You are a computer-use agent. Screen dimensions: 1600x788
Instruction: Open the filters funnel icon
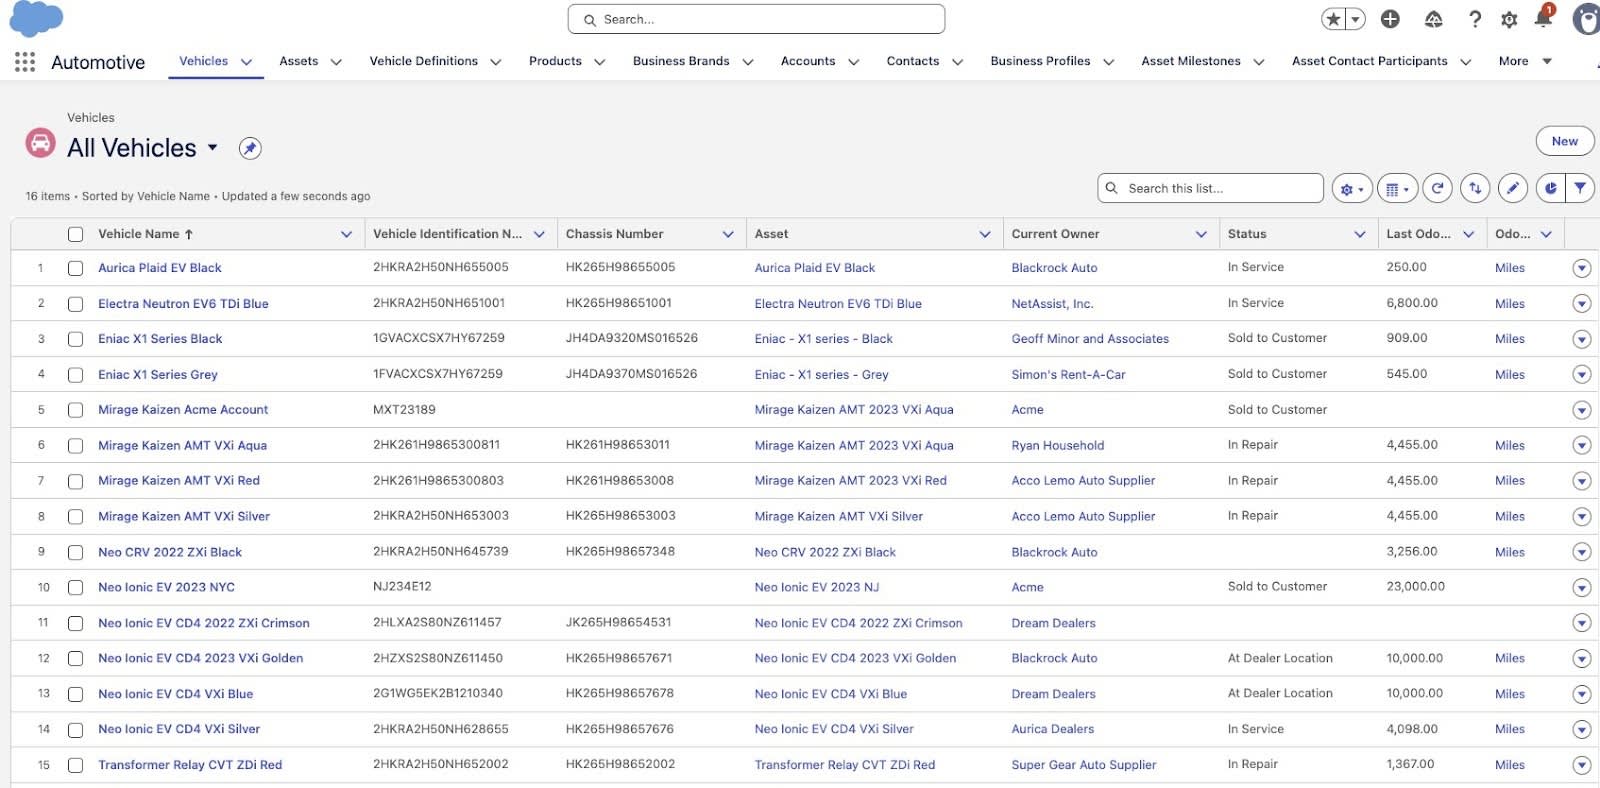point(1580,188)
